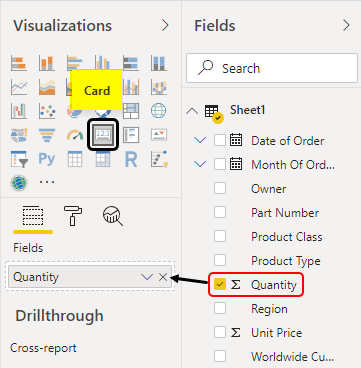The width and height of the screenshot is (361, 368).
Task: Pick the Line and clustered column chart
Action: point(131,87)
